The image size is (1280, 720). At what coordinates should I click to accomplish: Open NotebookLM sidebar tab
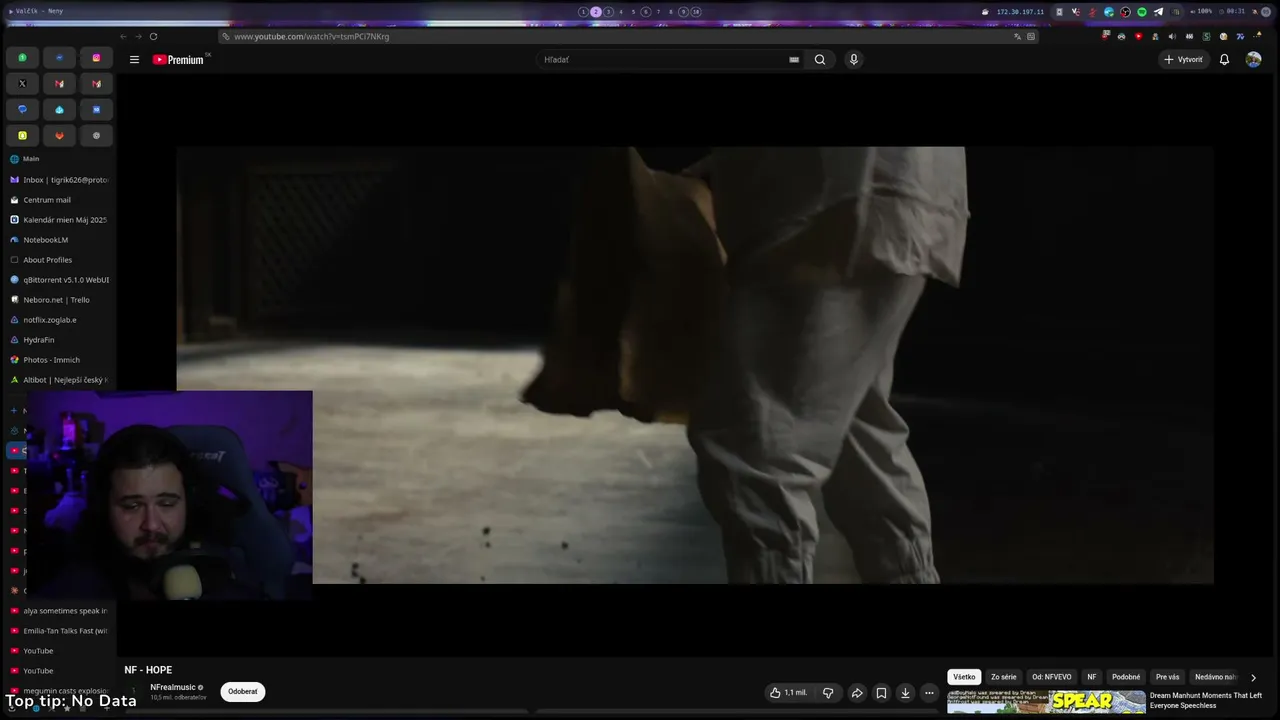59,240
